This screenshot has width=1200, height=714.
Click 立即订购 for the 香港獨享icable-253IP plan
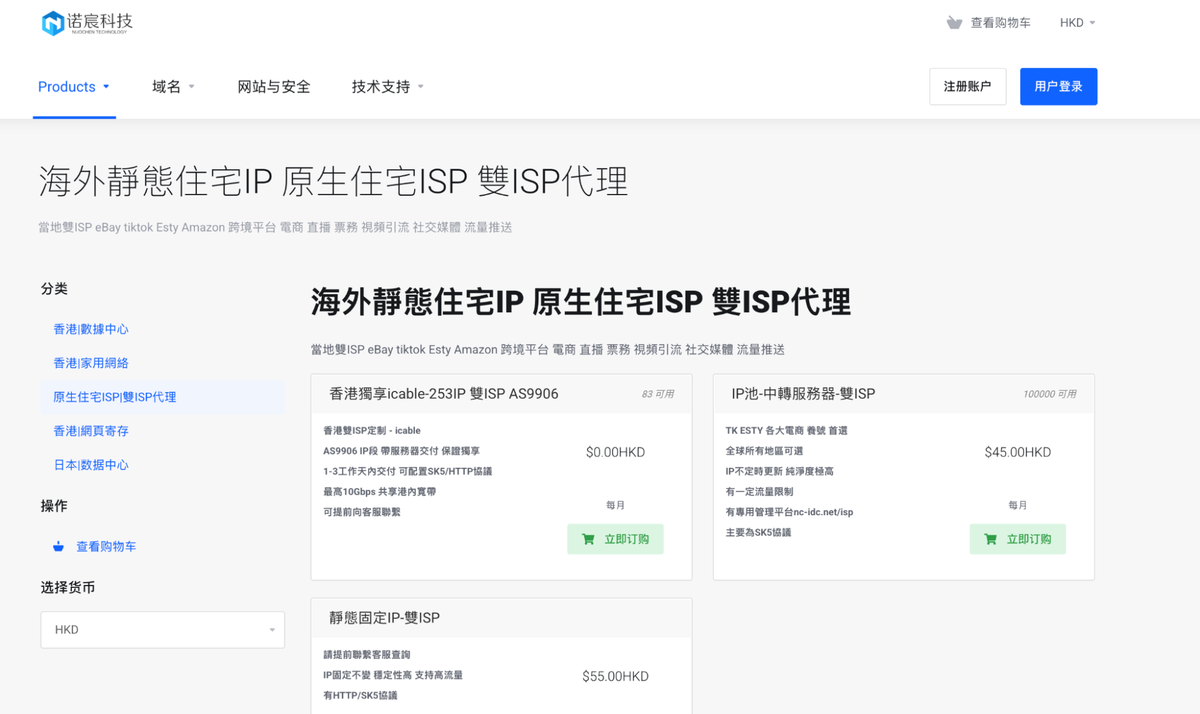coord(615,538)
